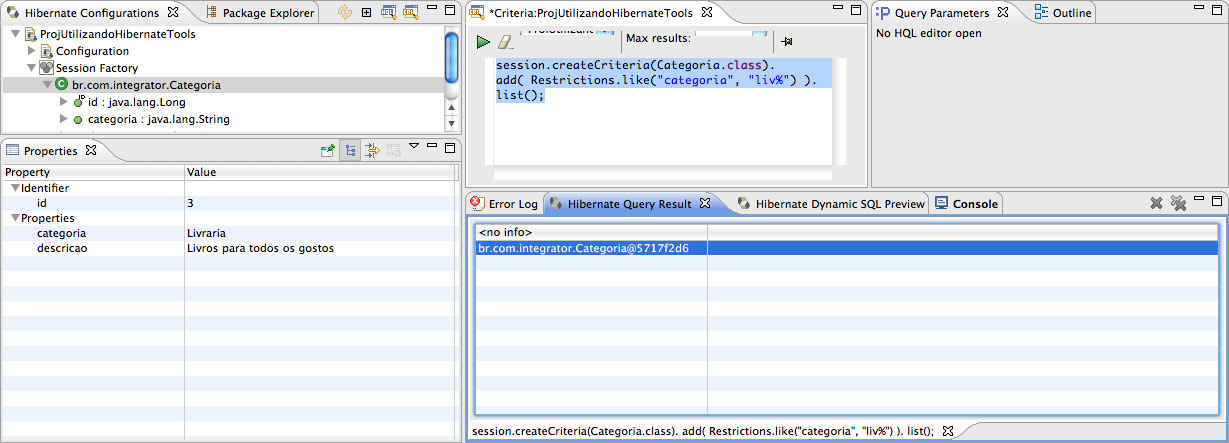
Task: Collapse the br.com.integrator.Categoria node
Action: tap(47, 85)
